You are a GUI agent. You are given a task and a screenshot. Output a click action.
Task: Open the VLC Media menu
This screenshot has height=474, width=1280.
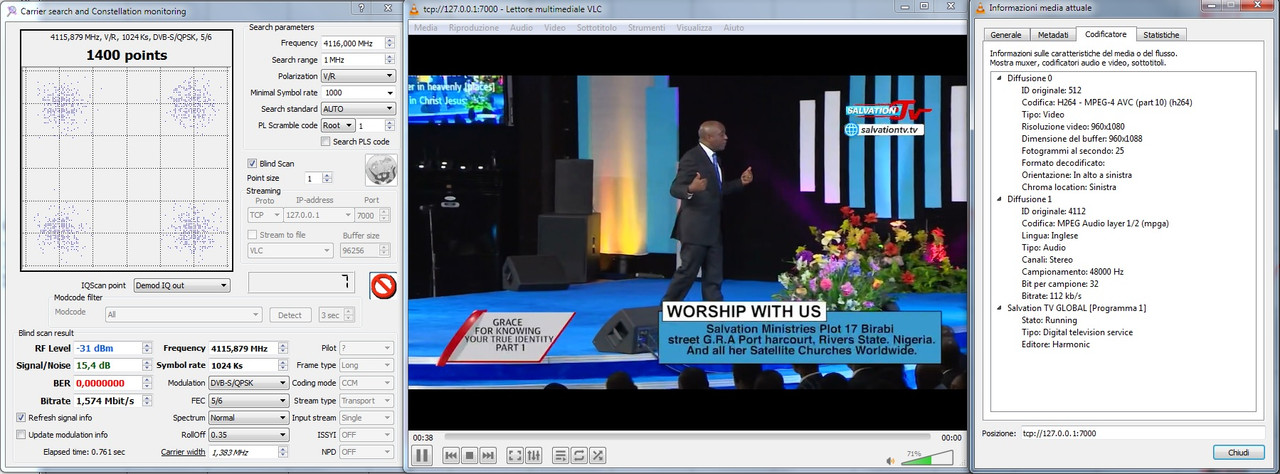(x=425, y=28)
